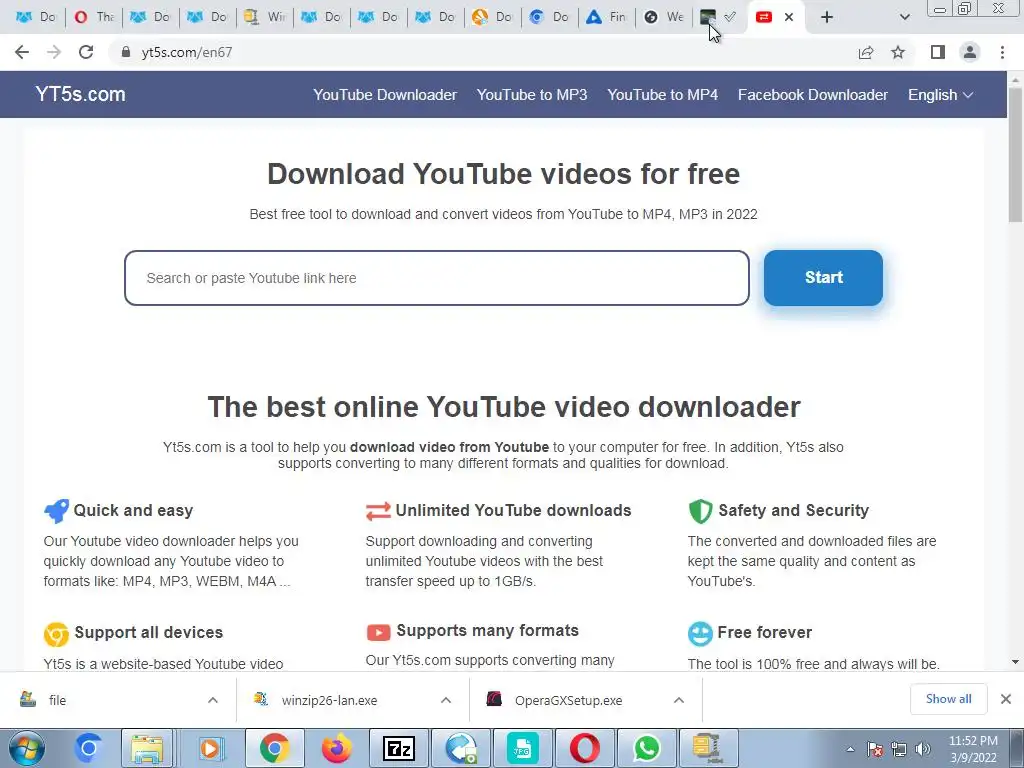Switch to the first 'Do' tab
The image size is (1024, 768).
tap(36, 17)
